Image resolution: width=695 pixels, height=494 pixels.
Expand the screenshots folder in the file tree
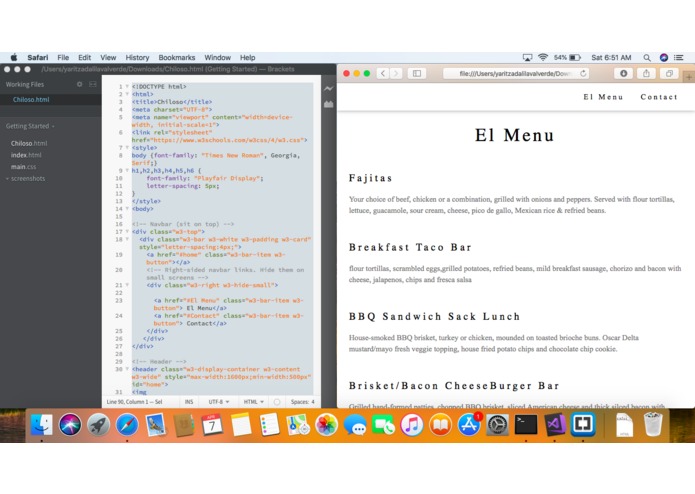26,179
